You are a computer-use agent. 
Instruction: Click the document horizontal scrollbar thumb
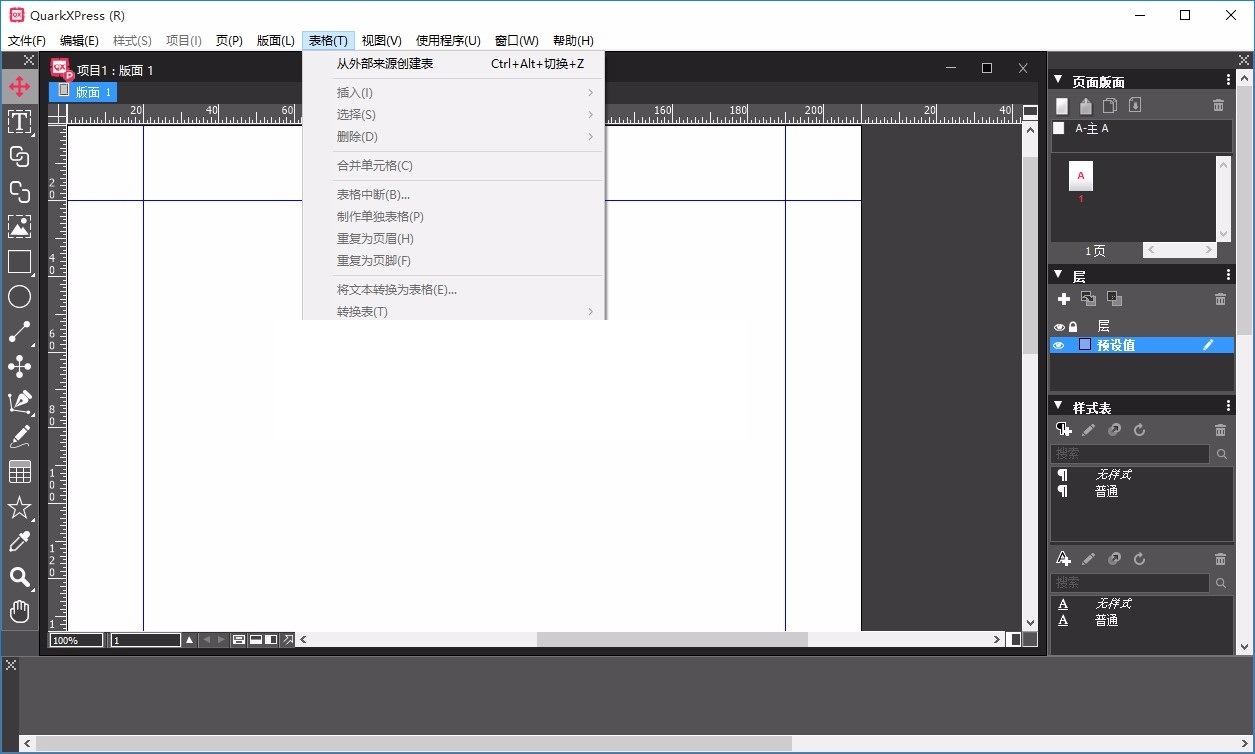[672, 640]
